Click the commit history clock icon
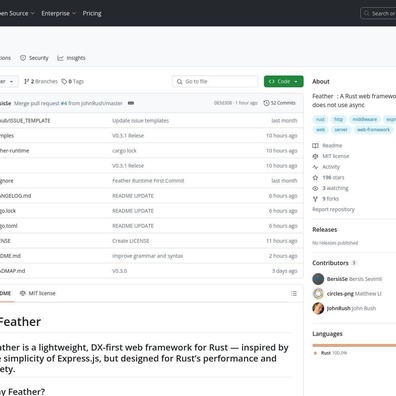Screen dimensions: 396x396 coord(266,103)
